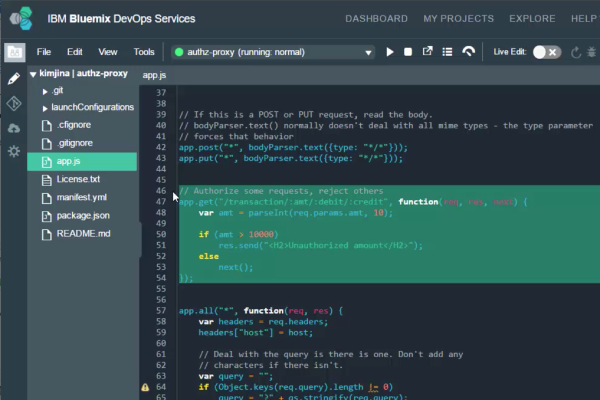The width and height of the screenshot is (600, 400).
Task: Open the dashboard gauge icon in the toolbar
Action: point(468,51)
